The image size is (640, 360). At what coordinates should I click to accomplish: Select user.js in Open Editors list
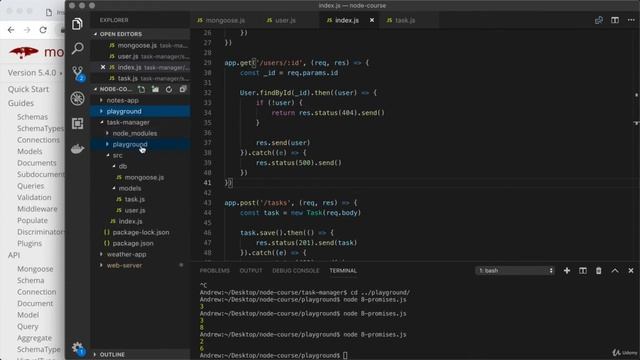pos(140,56)
